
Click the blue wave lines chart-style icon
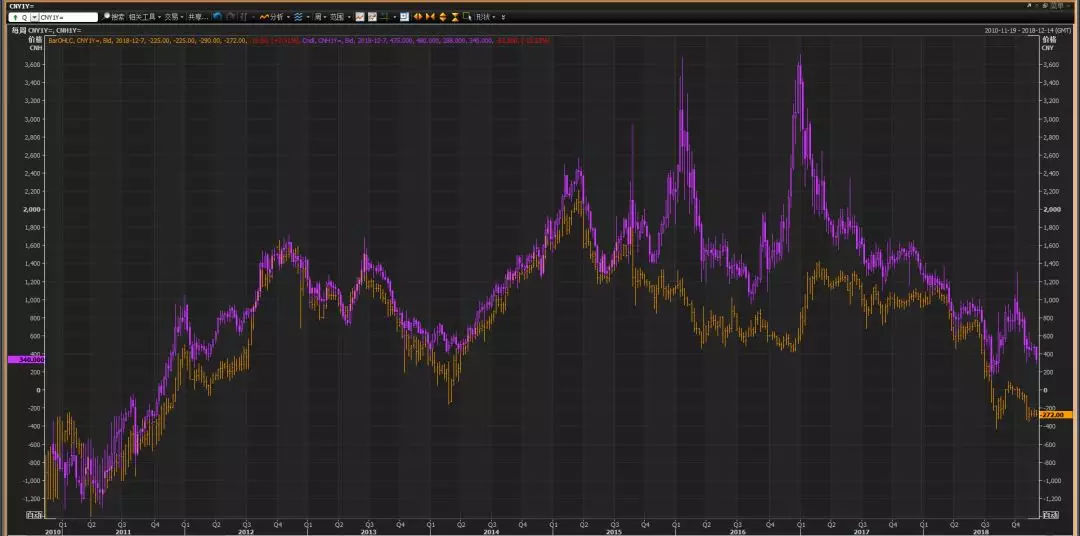(299, 17)
